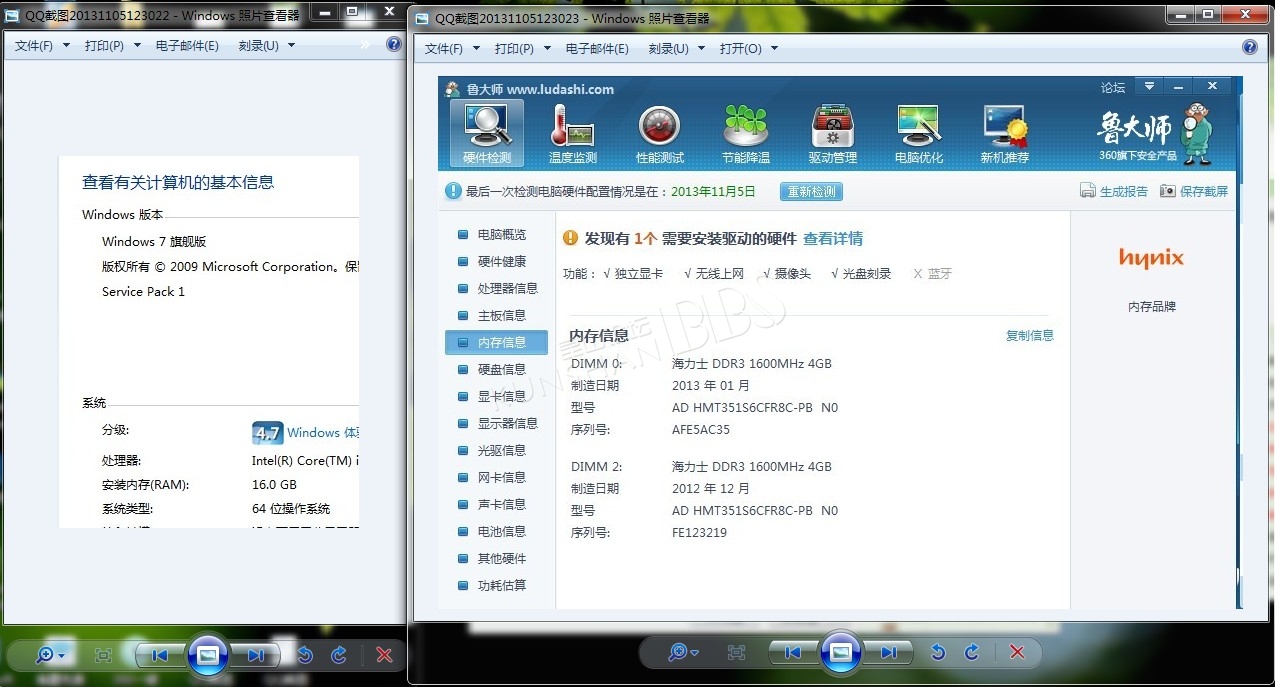Screen dimensions: 1275x687
Task: Open 硬件检测 hardware detection tool
Action: [x=487, y=133]
